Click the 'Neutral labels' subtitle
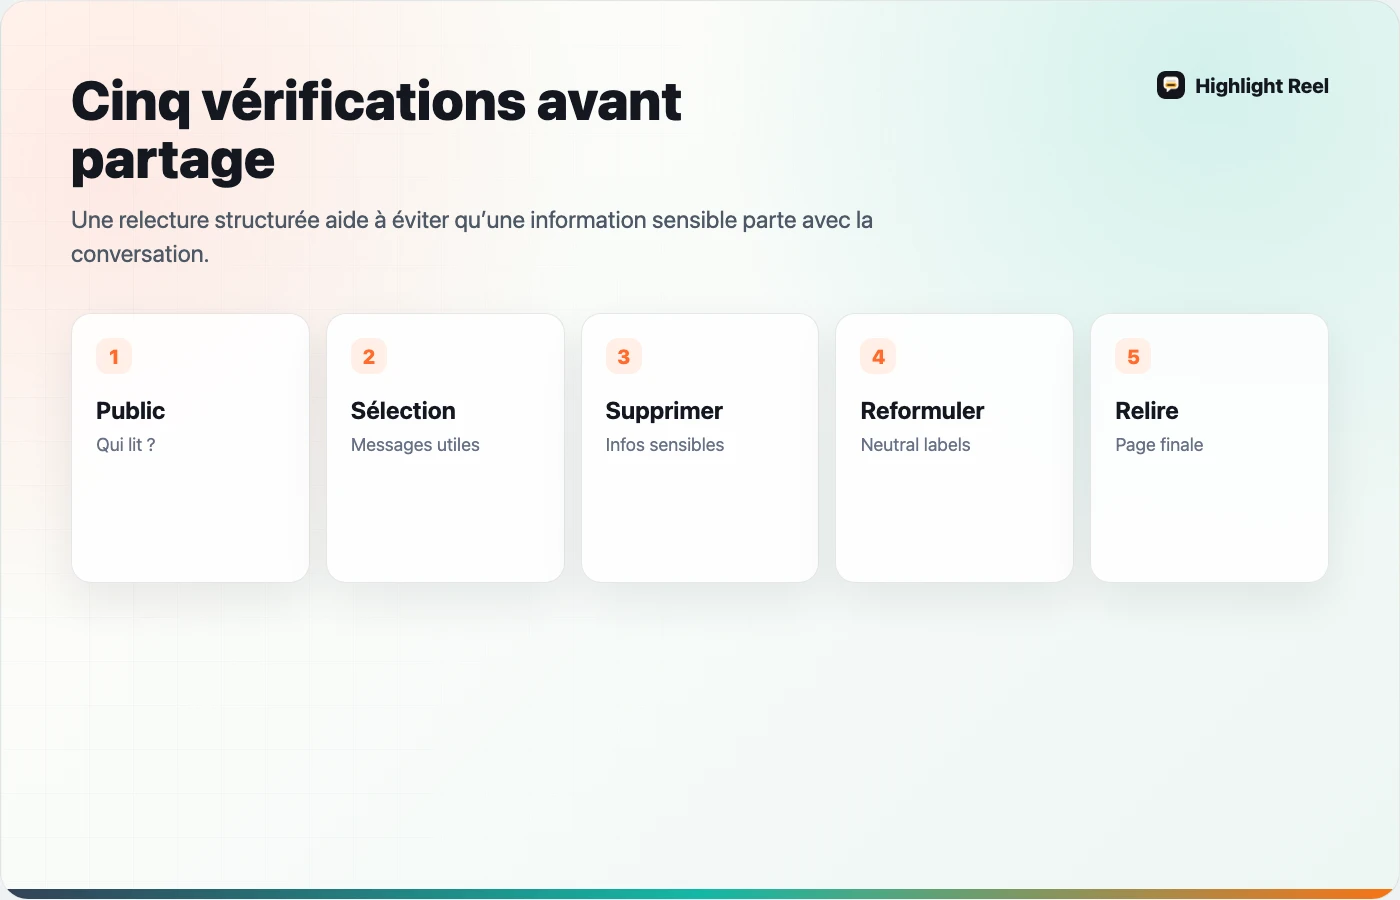This screenshot has width=1400, height=900. [916, 445]
